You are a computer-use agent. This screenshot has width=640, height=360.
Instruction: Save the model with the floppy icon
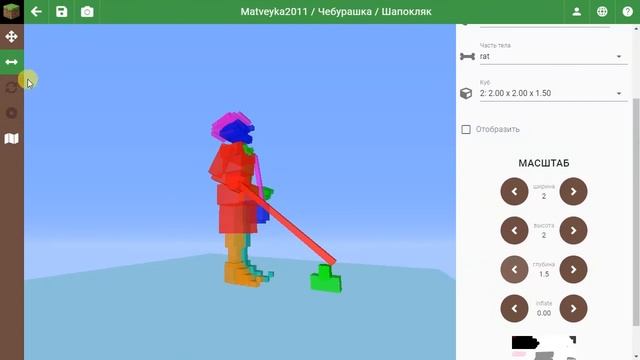tap(62, 11)
